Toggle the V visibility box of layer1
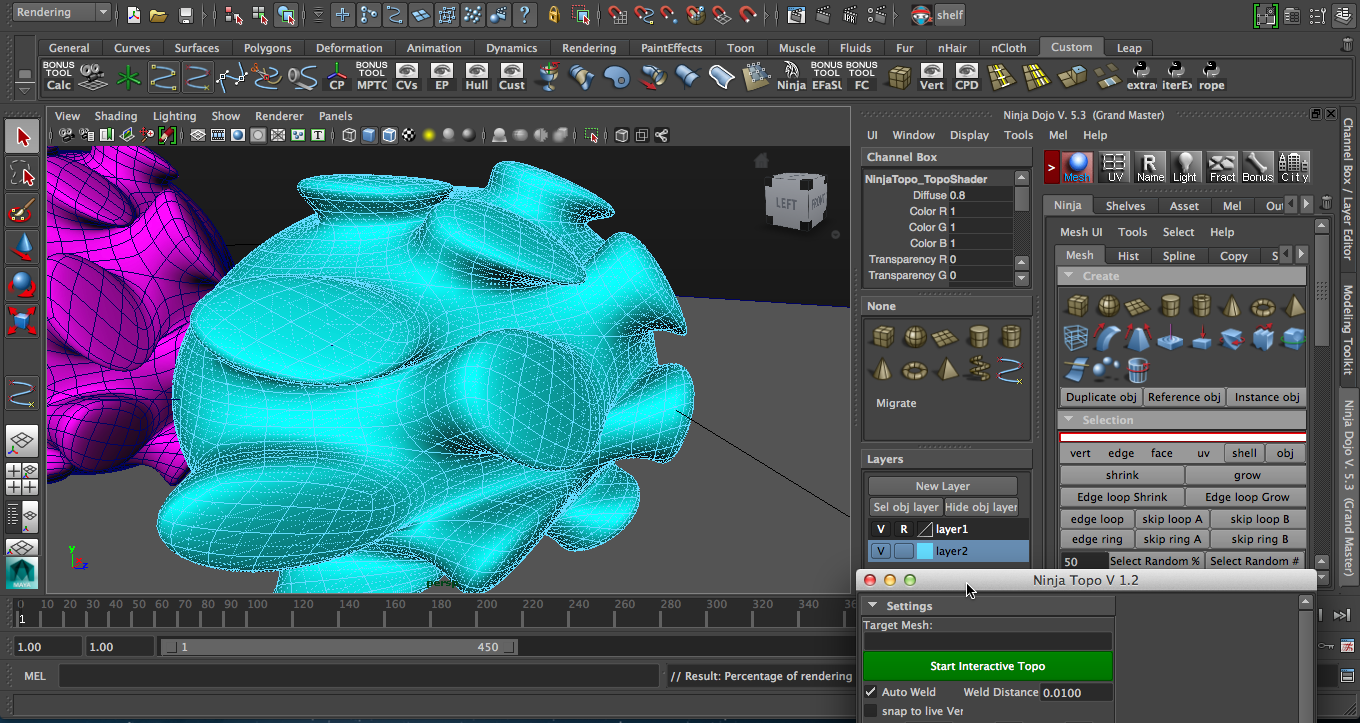Viewport: 1360px width, 723px height. [880, 529]
